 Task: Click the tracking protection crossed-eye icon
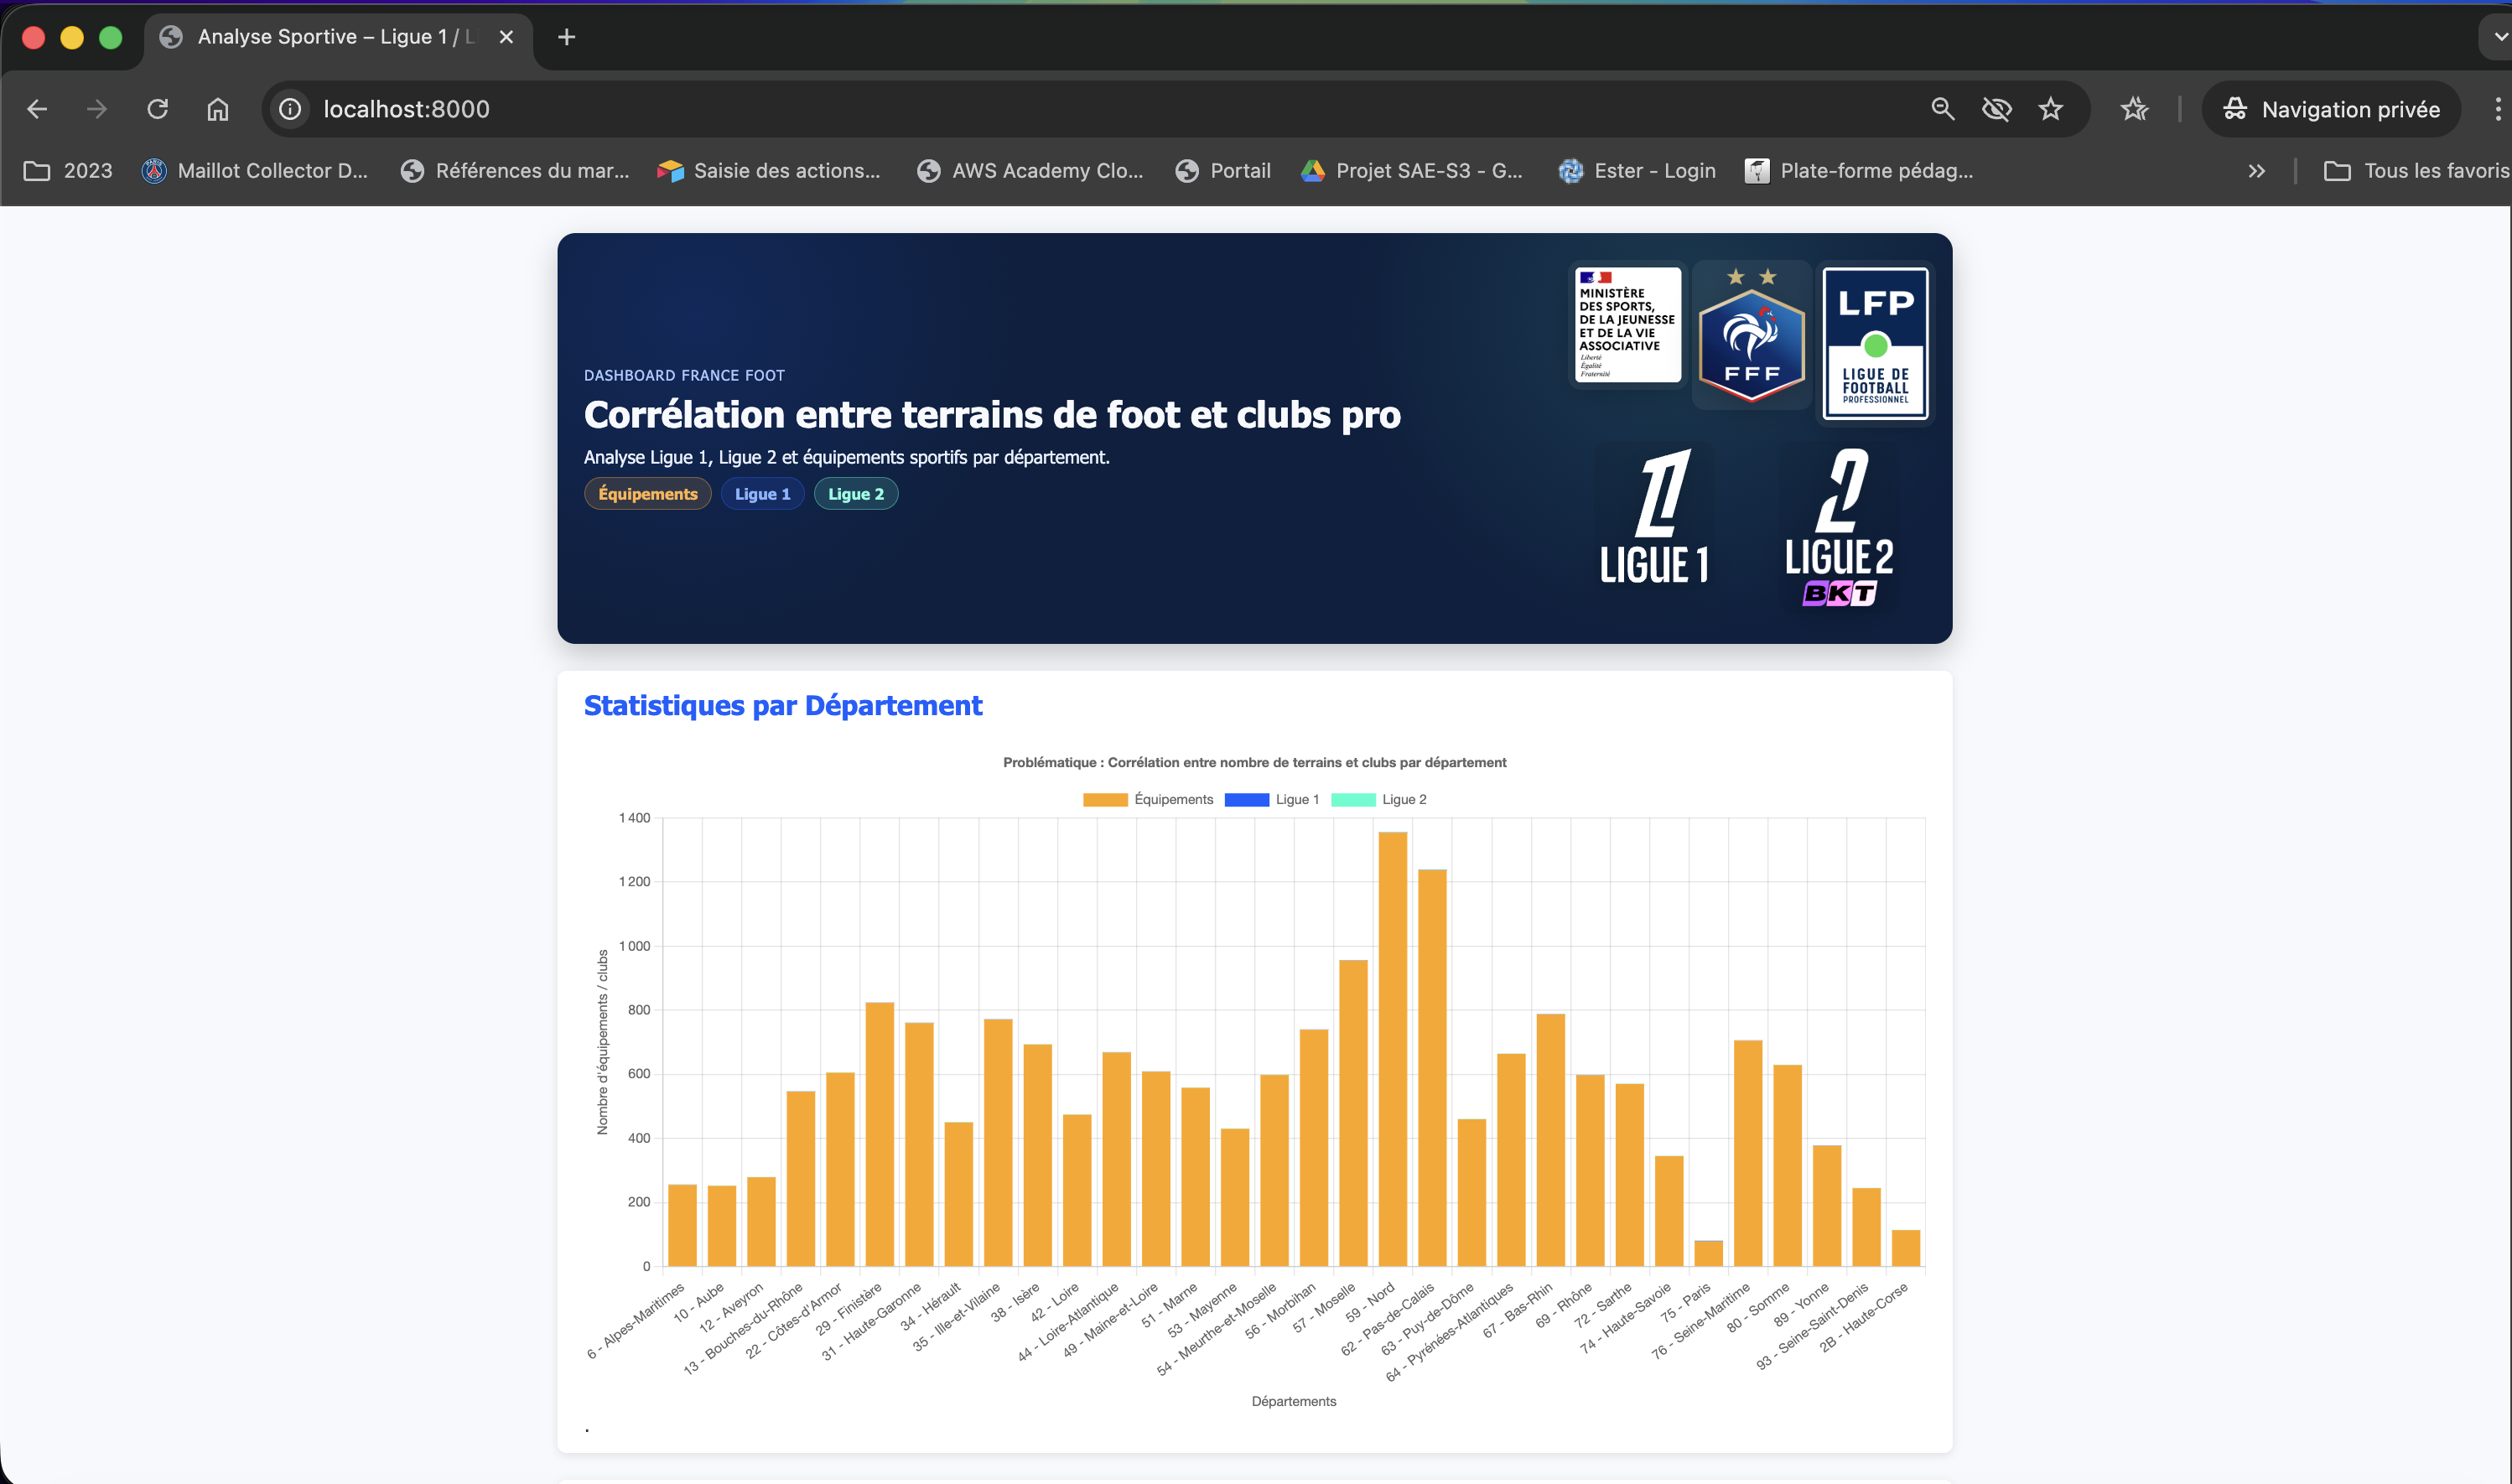point(1996,109)
